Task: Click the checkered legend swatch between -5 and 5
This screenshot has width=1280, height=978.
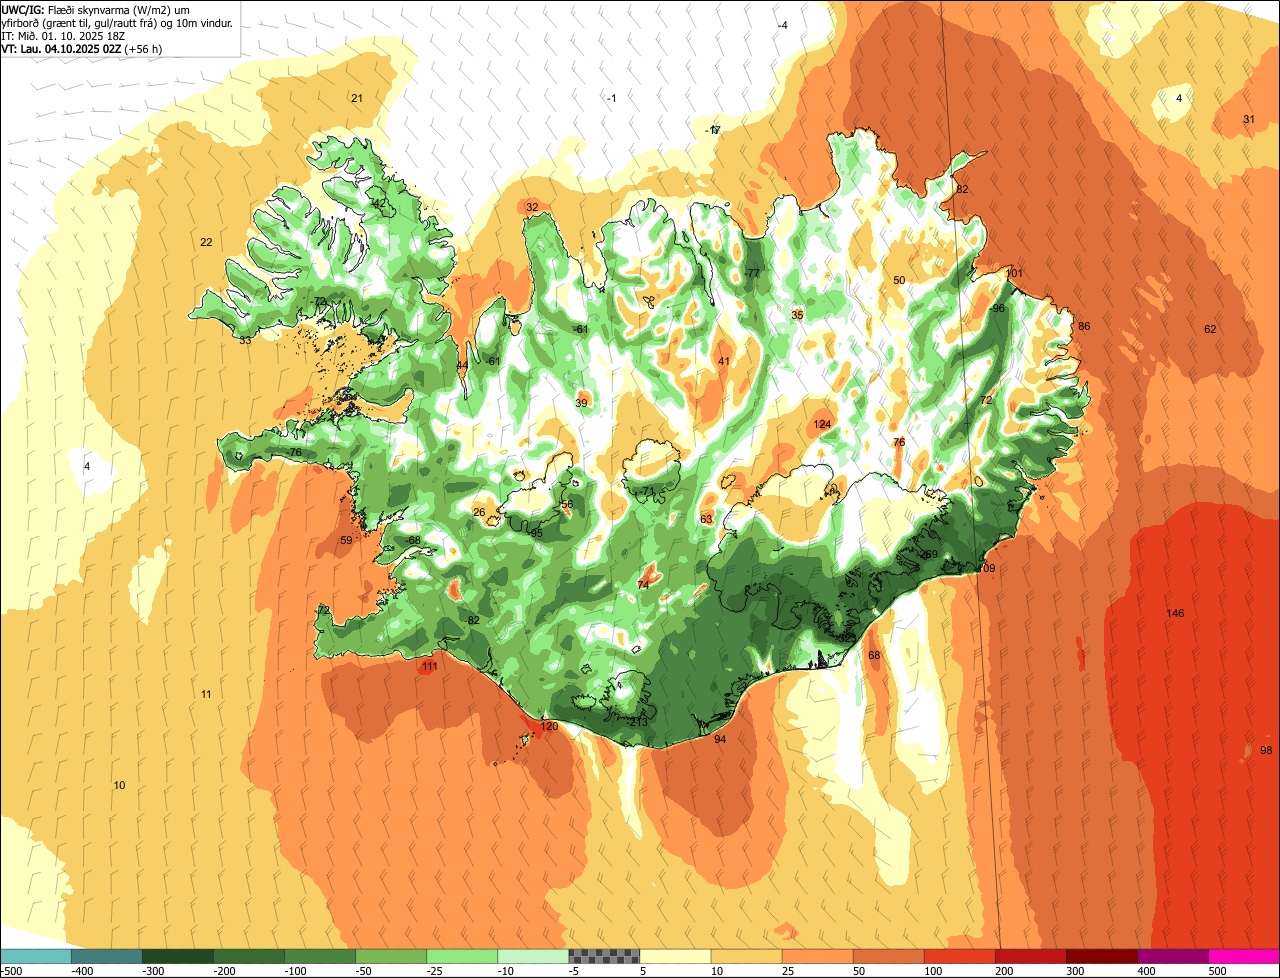Action: 604,956
